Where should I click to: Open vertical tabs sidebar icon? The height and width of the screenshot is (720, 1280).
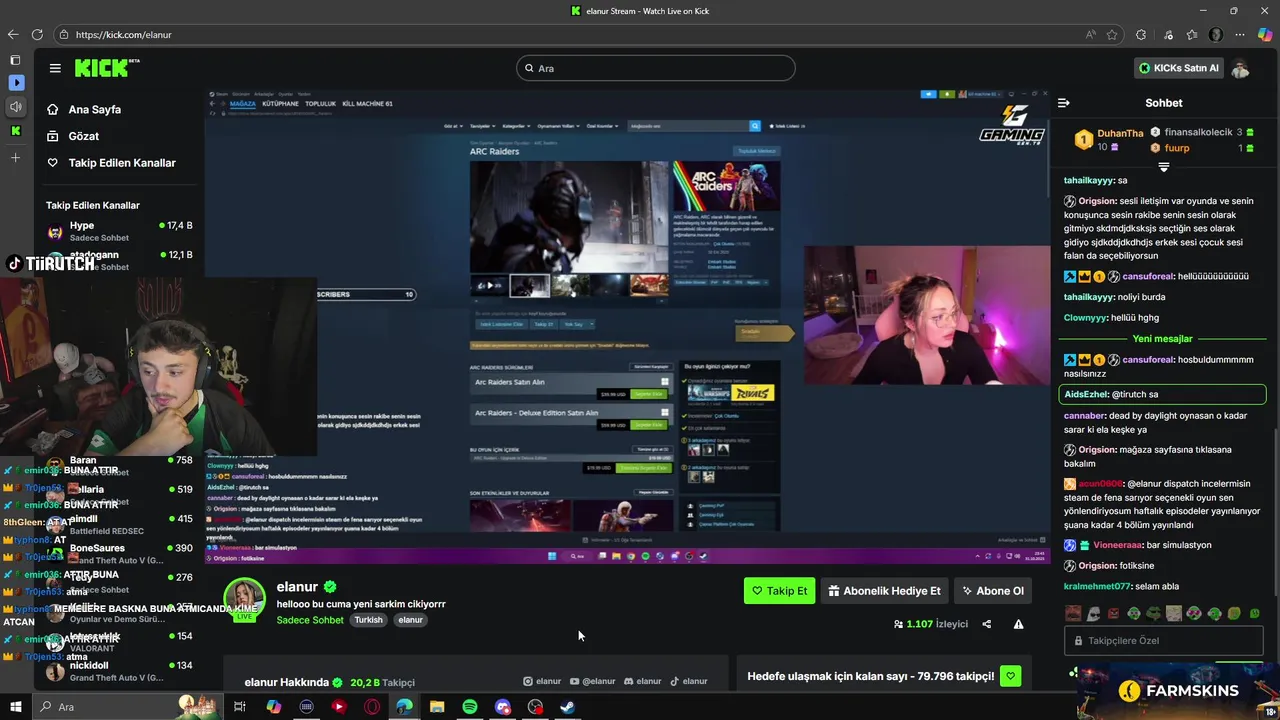(15, 60)
